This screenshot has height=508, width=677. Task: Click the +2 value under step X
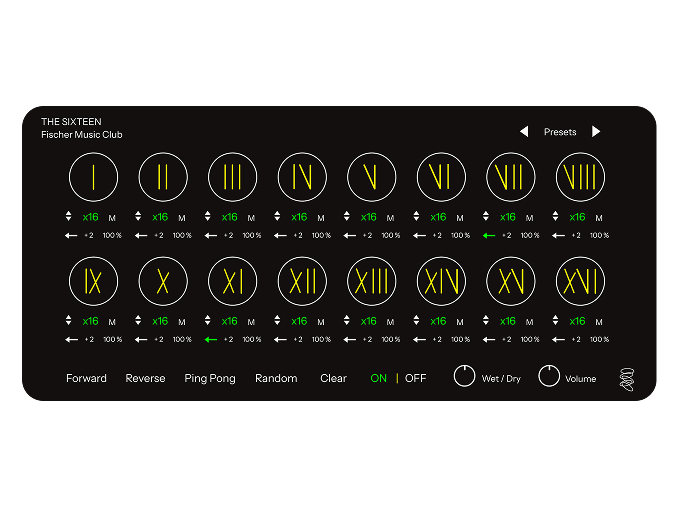click(x=159, y=340)
